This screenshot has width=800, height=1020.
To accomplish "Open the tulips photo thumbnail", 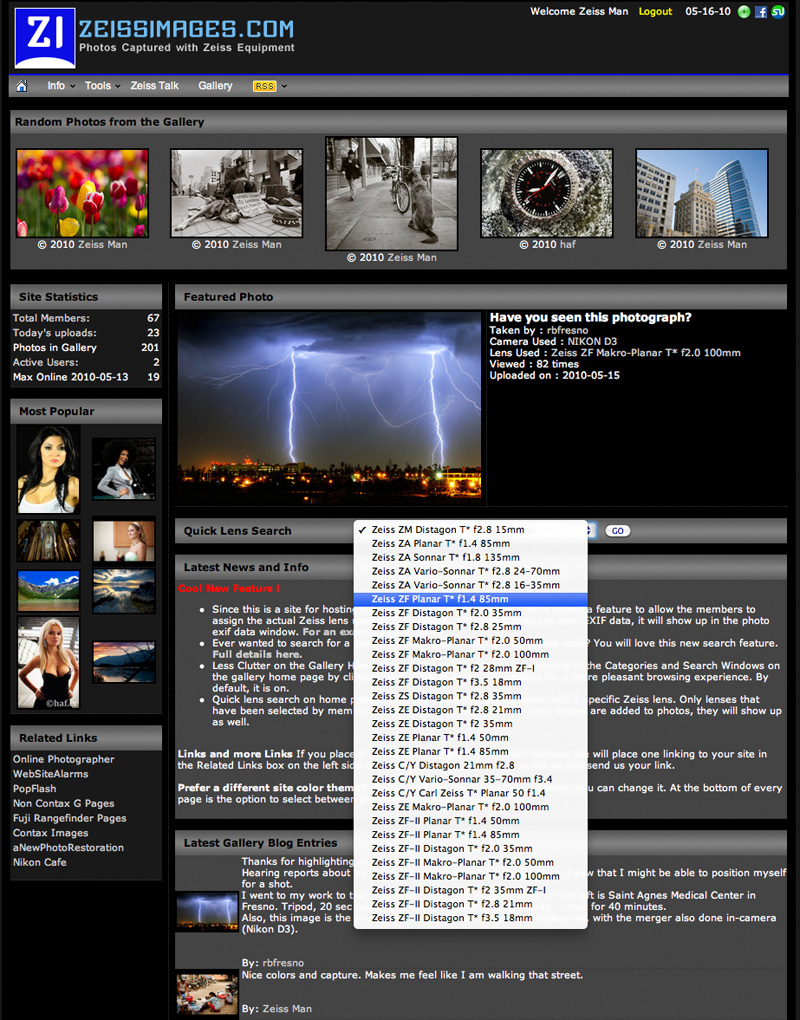I will (x=82, y=193).
